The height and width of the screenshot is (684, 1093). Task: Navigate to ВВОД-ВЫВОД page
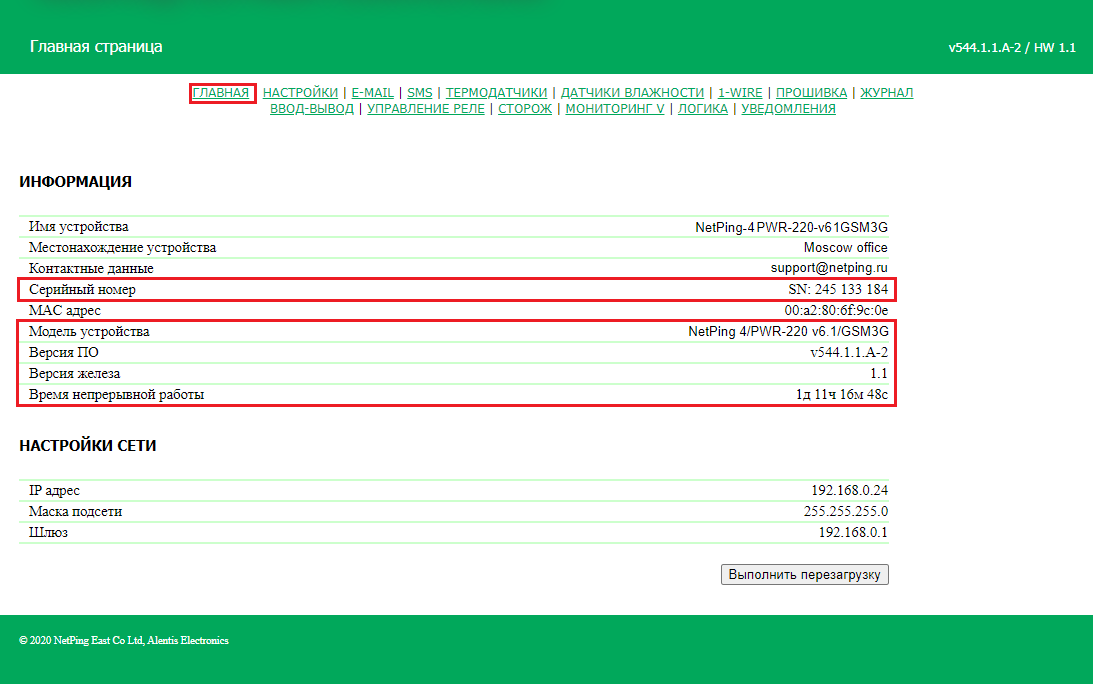[x=312, y=109]
